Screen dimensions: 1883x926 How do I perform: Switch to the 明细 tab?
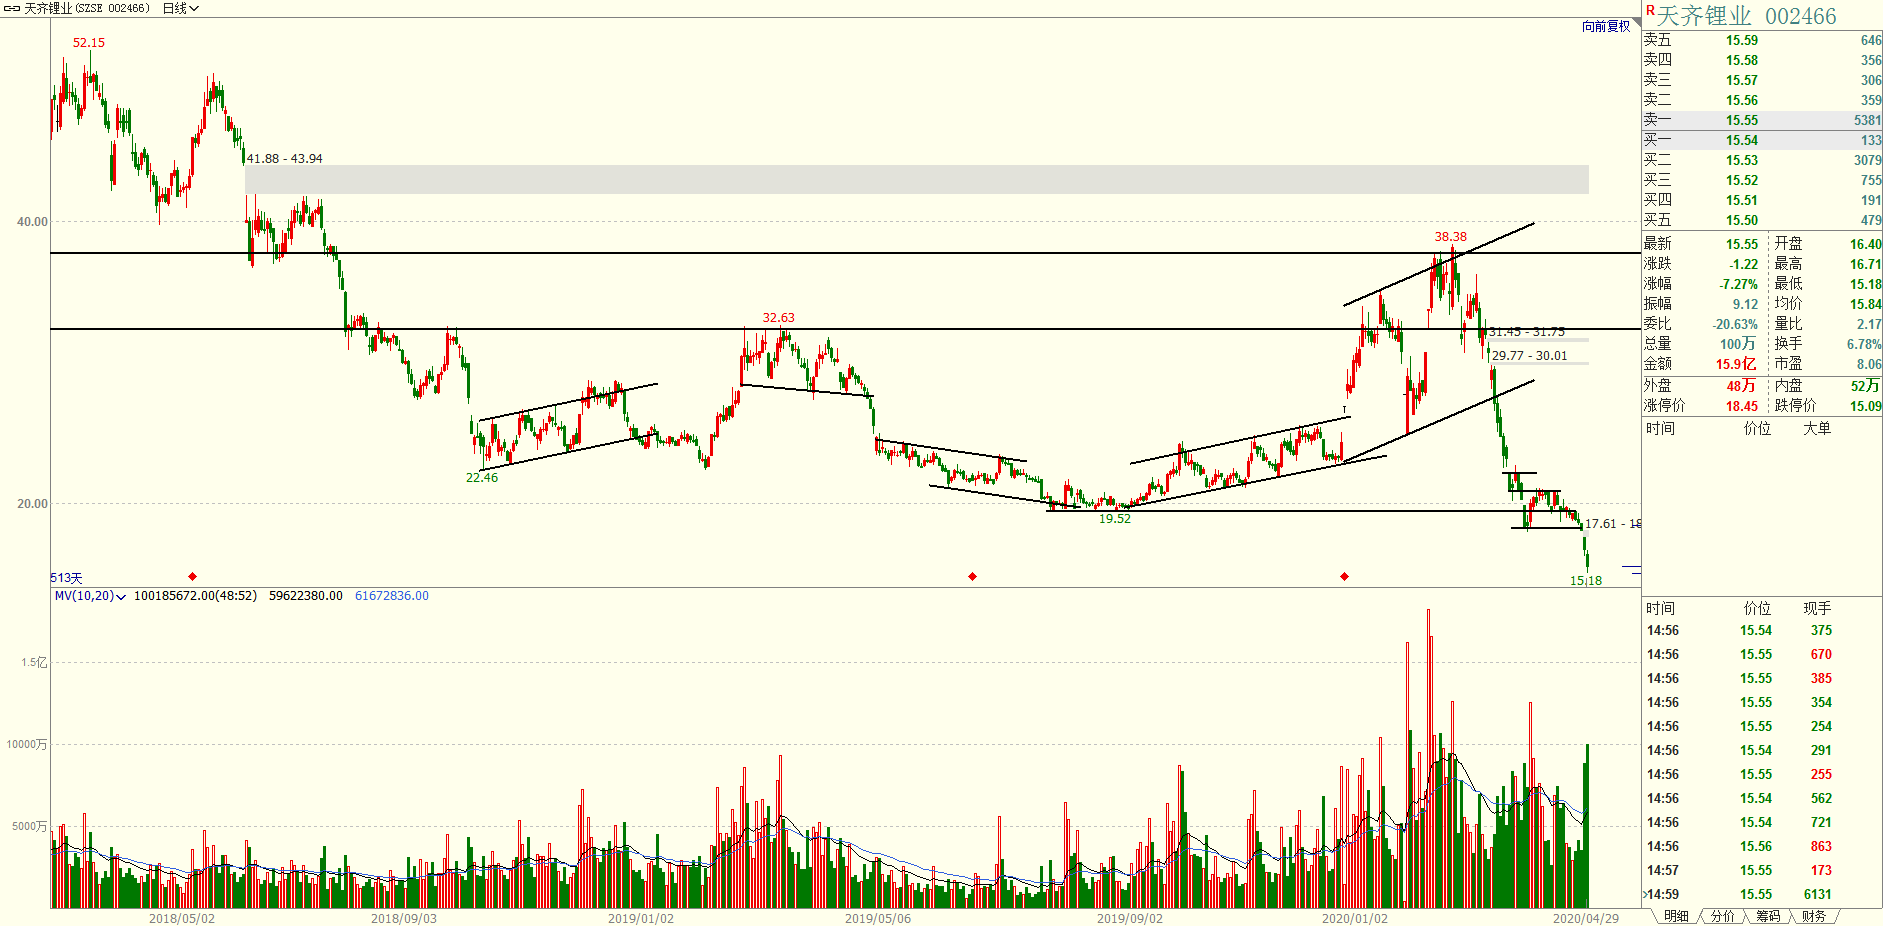[1676, 916]
